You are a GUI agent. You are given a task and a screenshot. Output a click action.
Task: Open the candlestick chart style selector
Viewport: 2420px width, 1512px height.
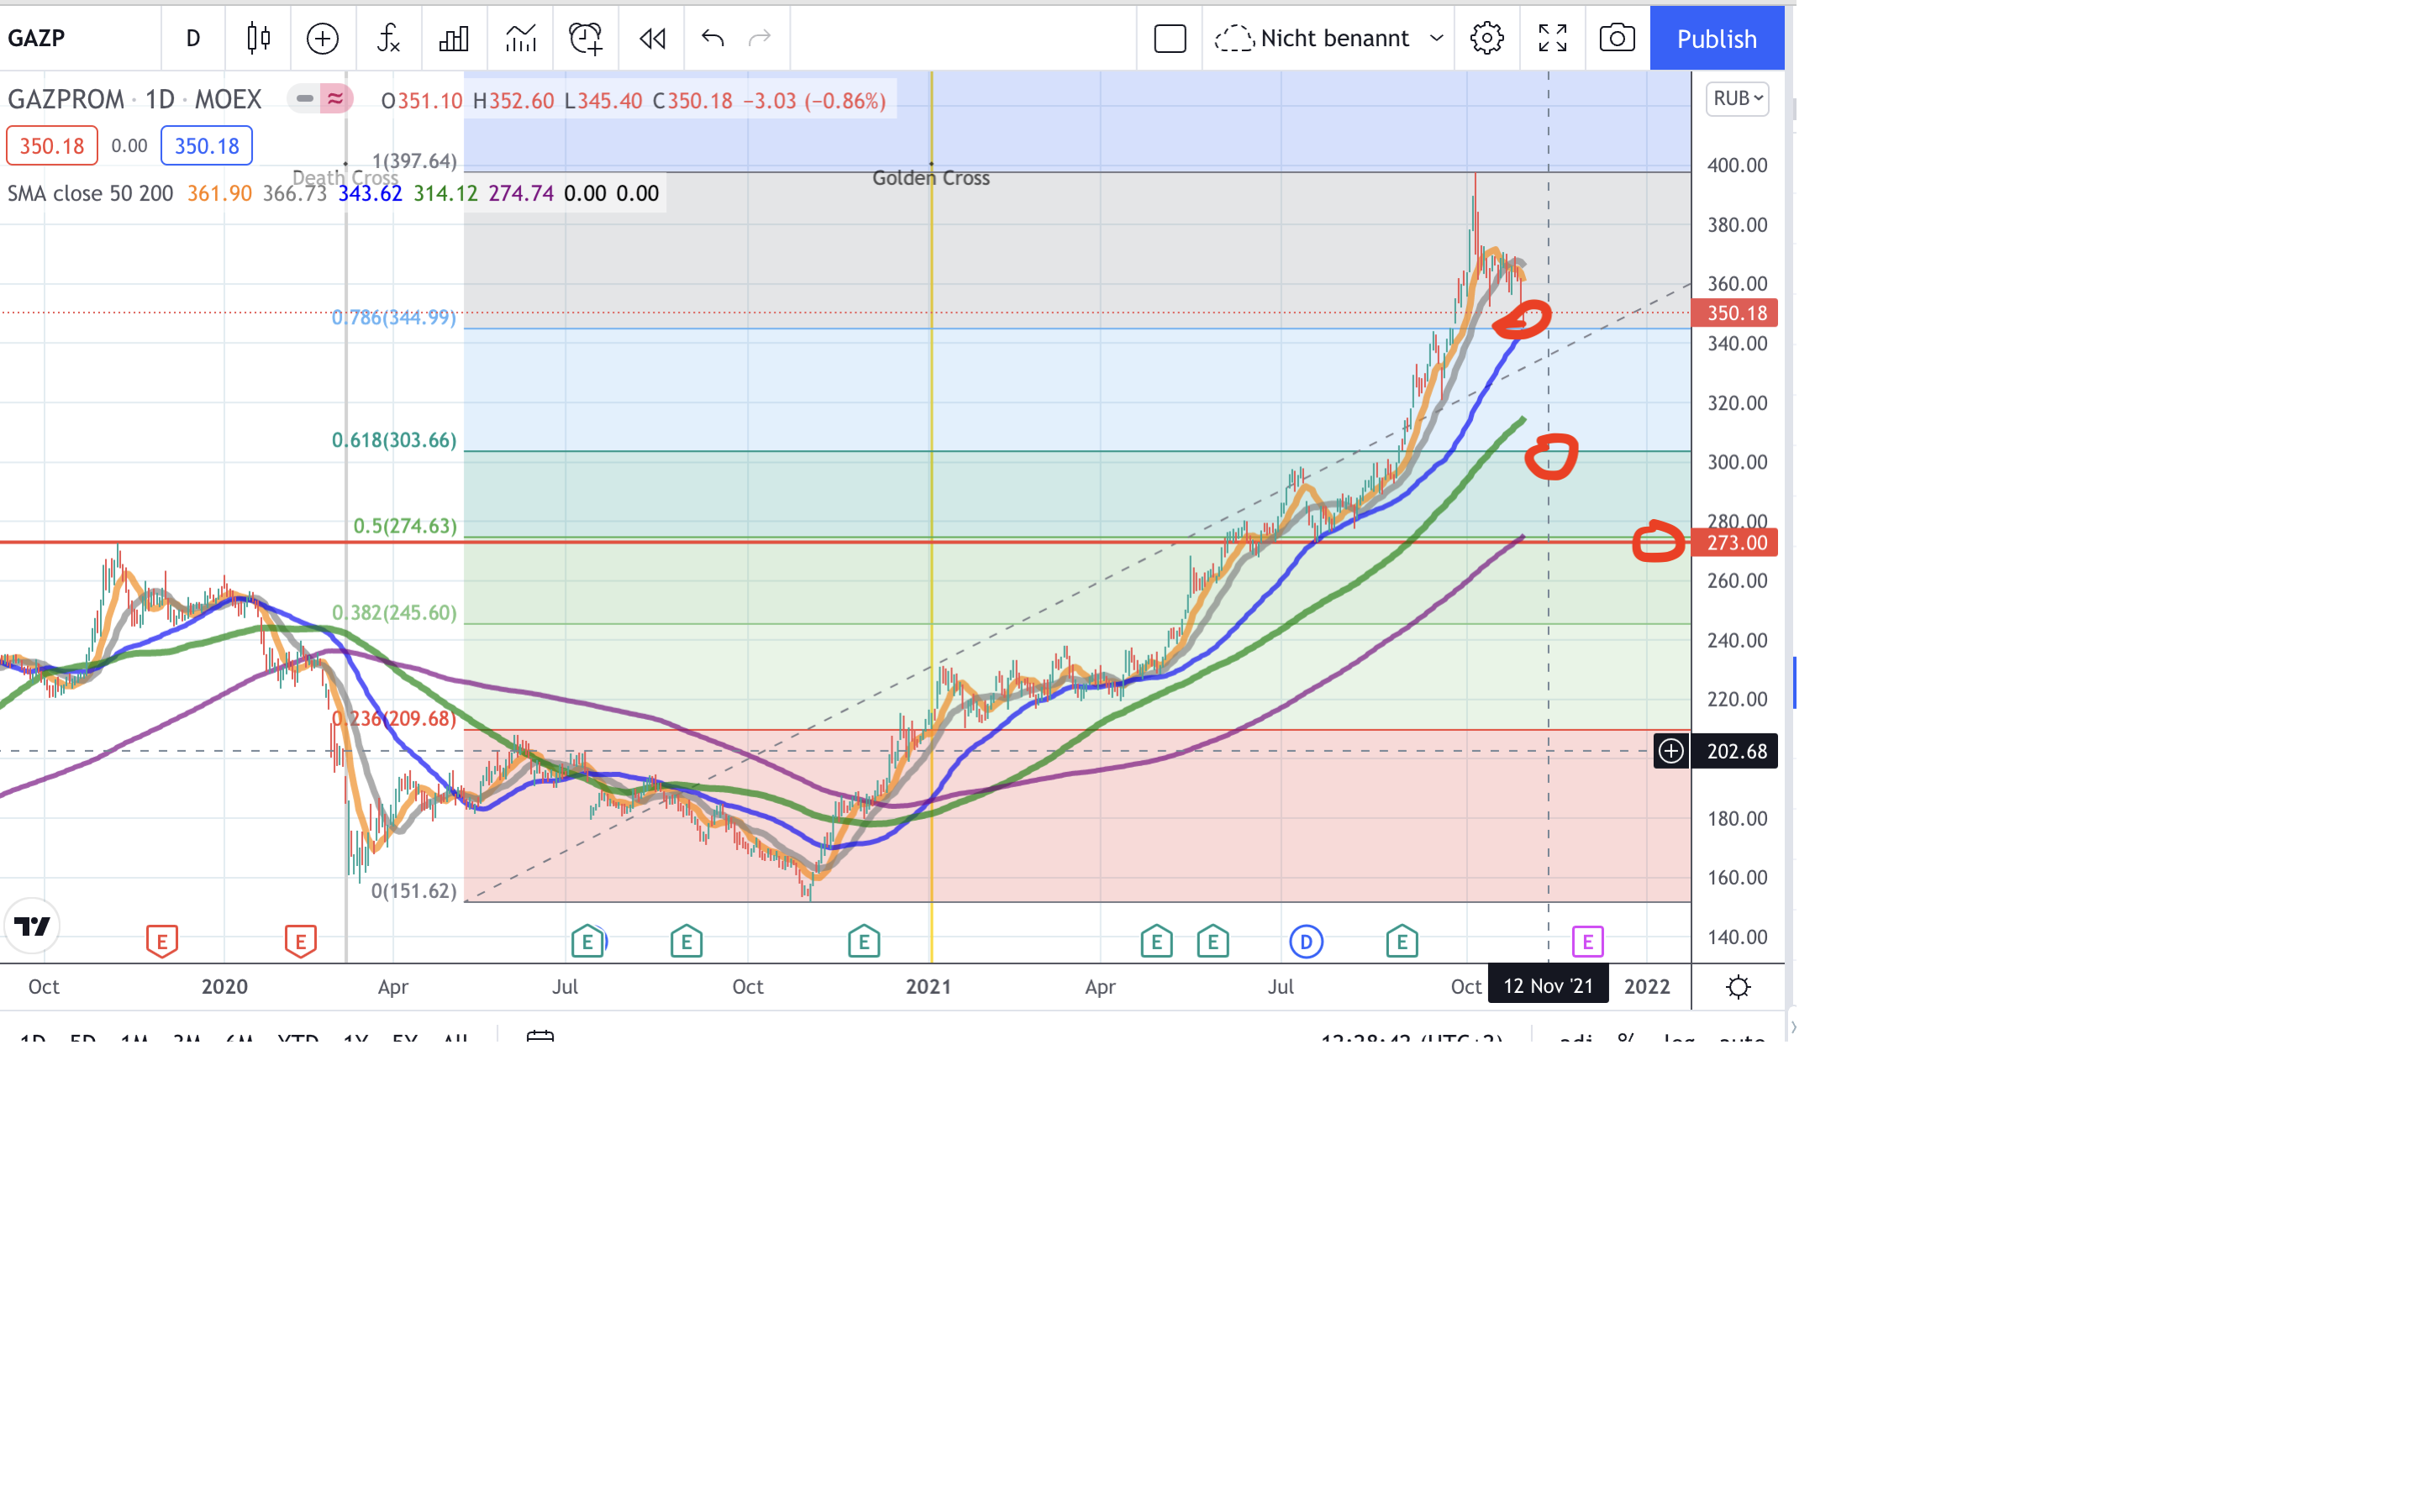(x=258, y=39)
